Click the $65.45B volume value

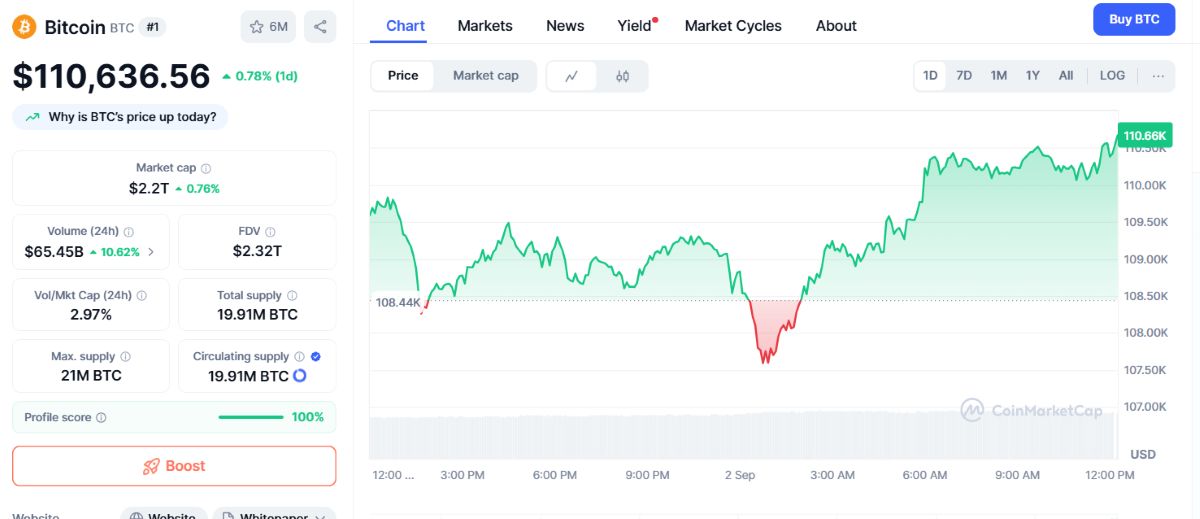pos(54,252)
